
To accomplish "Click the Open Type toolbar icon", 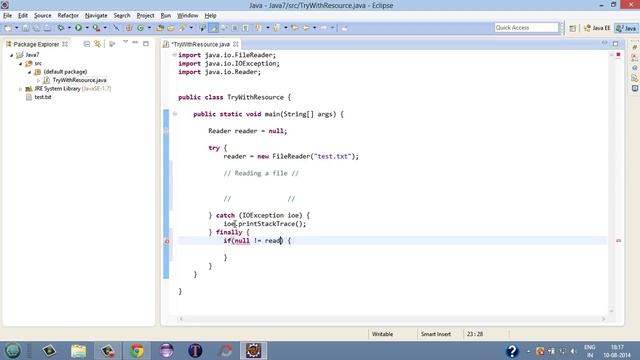I will [x=160, y=28].
